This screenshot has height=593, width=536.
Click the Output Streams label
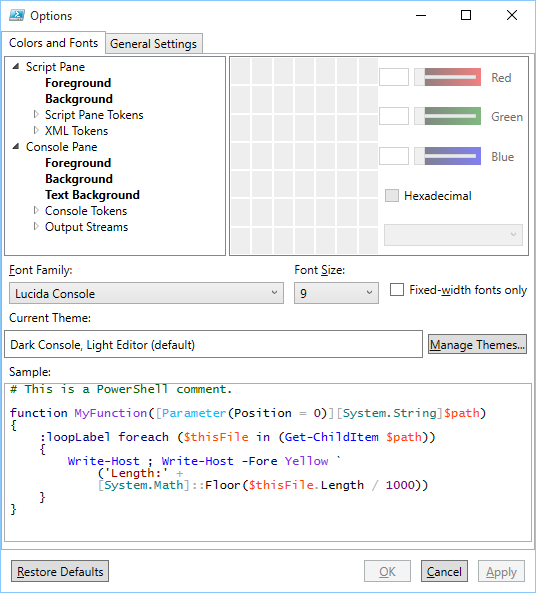click(87, 227)
